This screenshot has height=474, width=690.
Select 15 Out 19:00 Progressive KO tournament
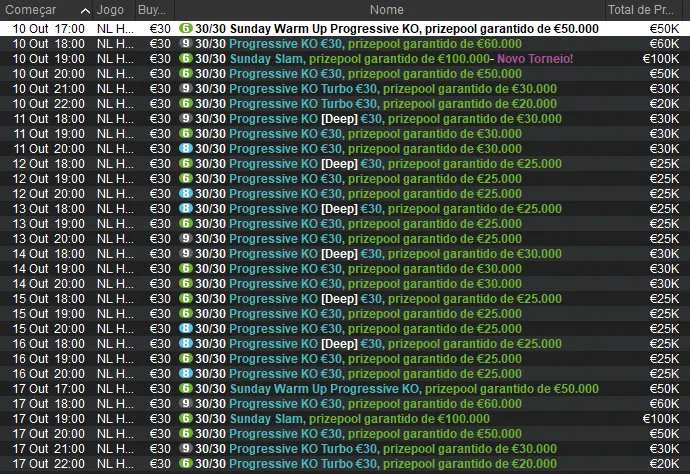click(x=345, y=313)
